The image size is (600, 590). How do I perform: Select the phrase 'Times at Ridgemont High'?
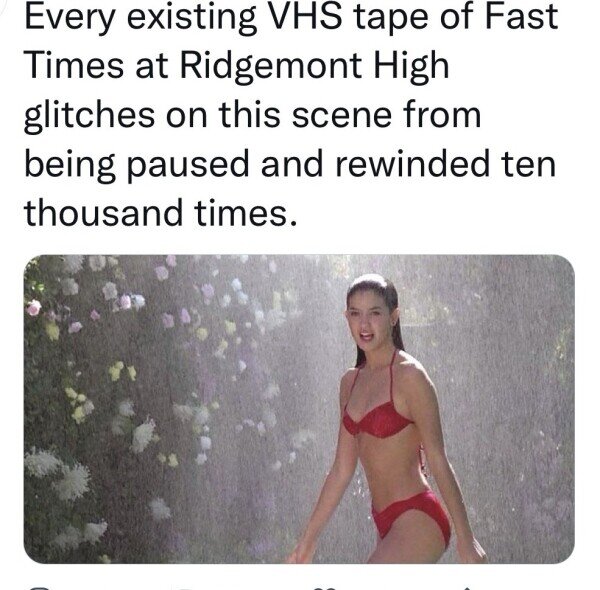pyautogui.click(x=236, y=66)
